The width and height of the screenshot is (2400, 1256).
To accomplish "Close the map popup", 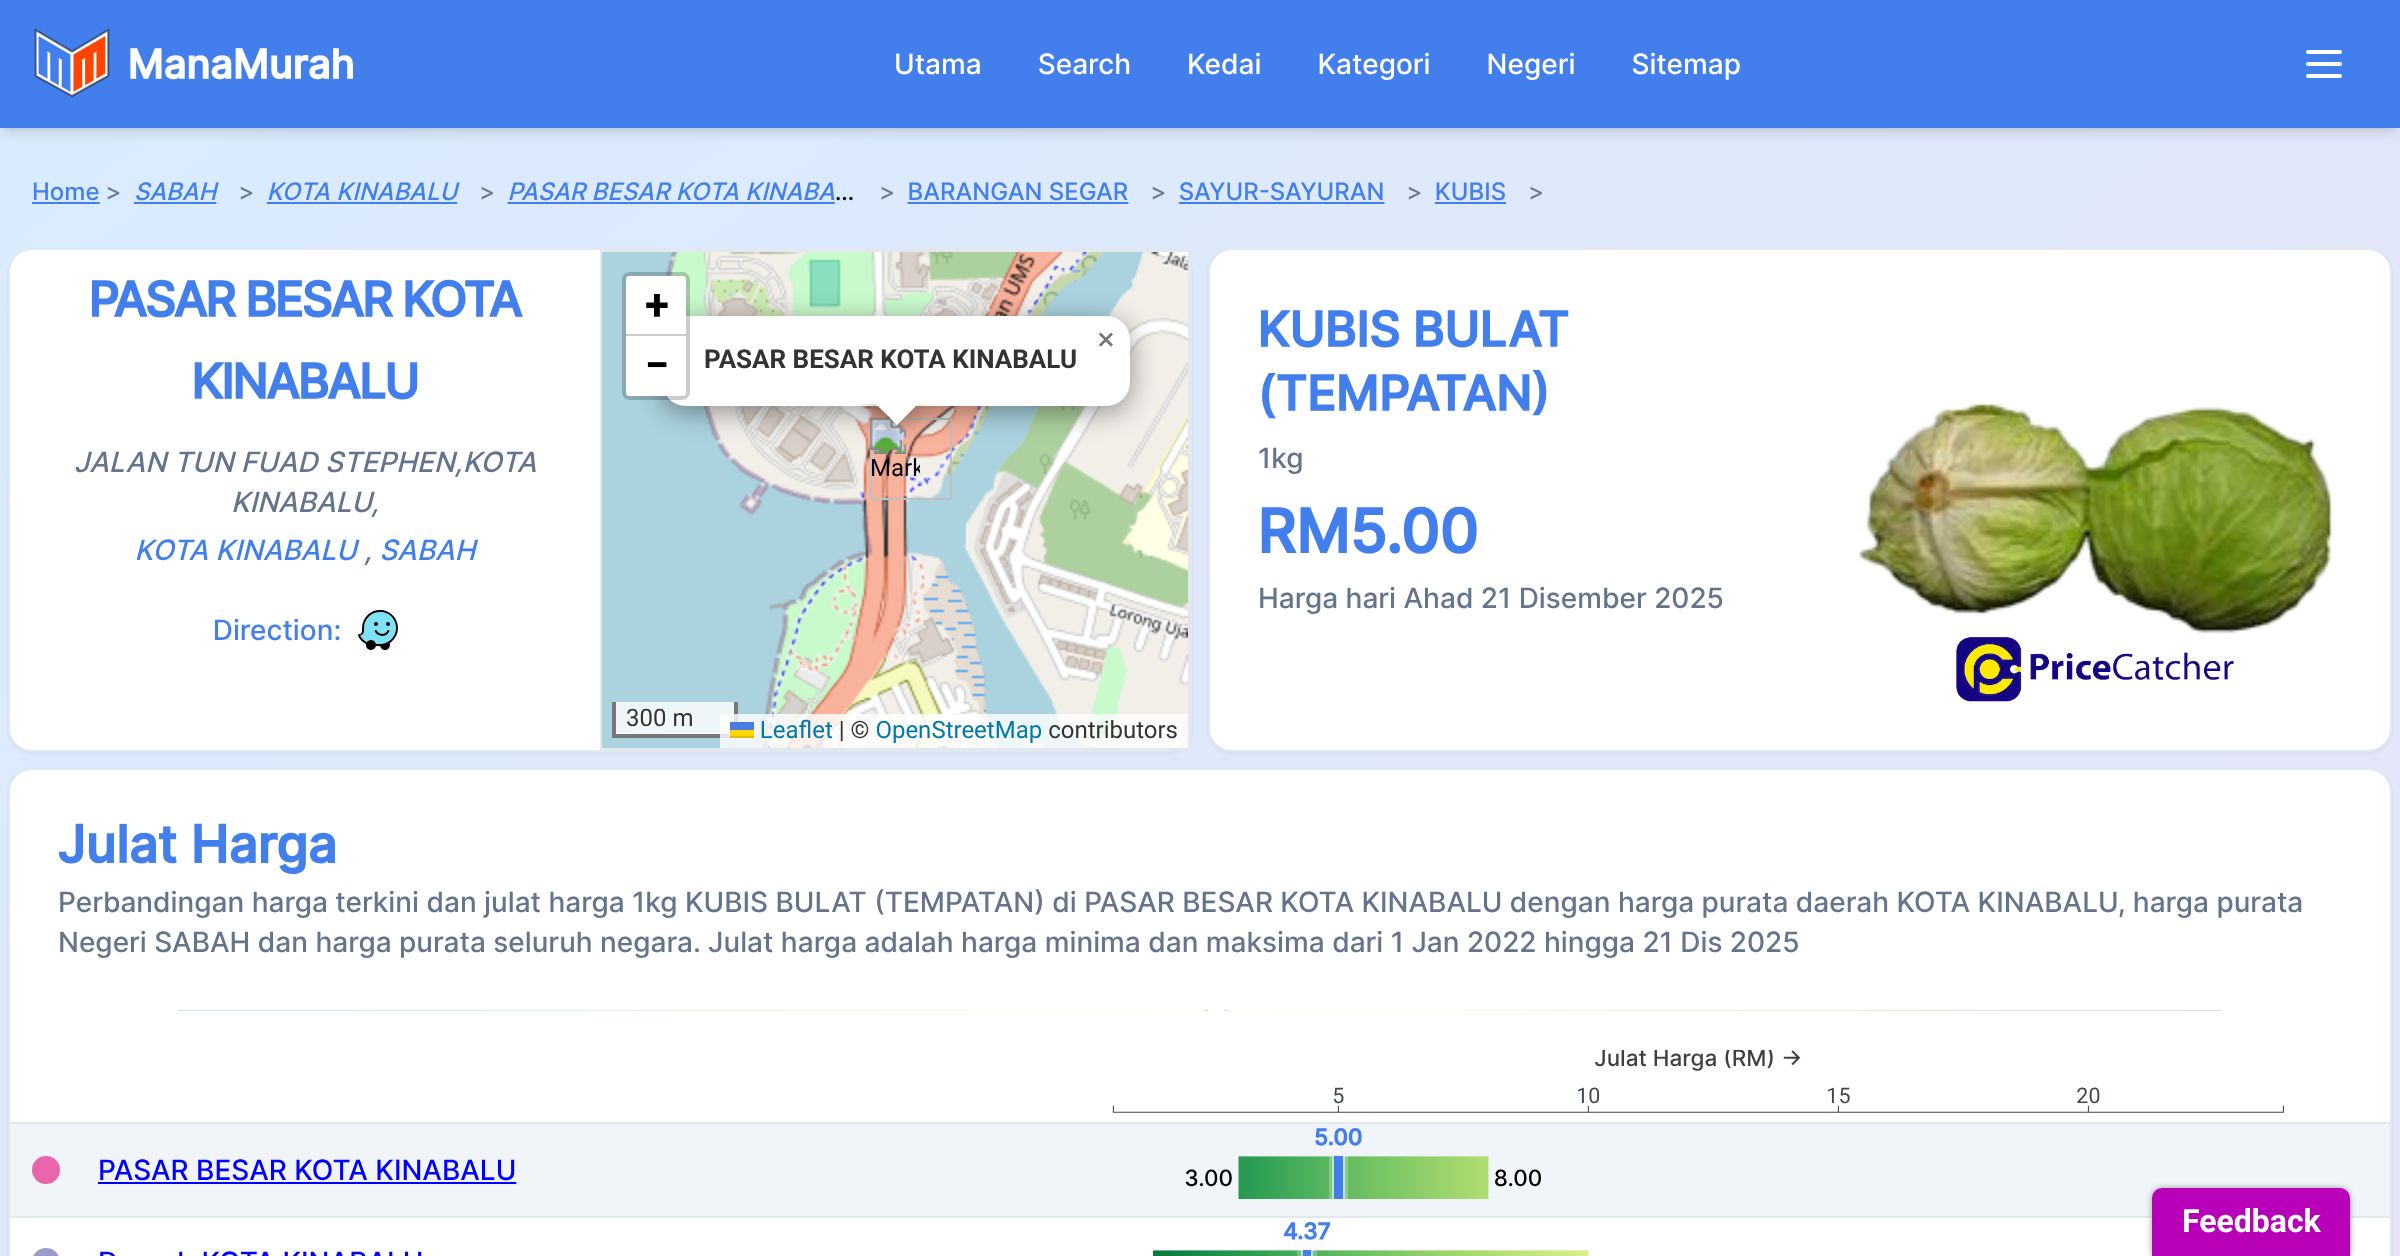I will click(x=1105, y=340).
